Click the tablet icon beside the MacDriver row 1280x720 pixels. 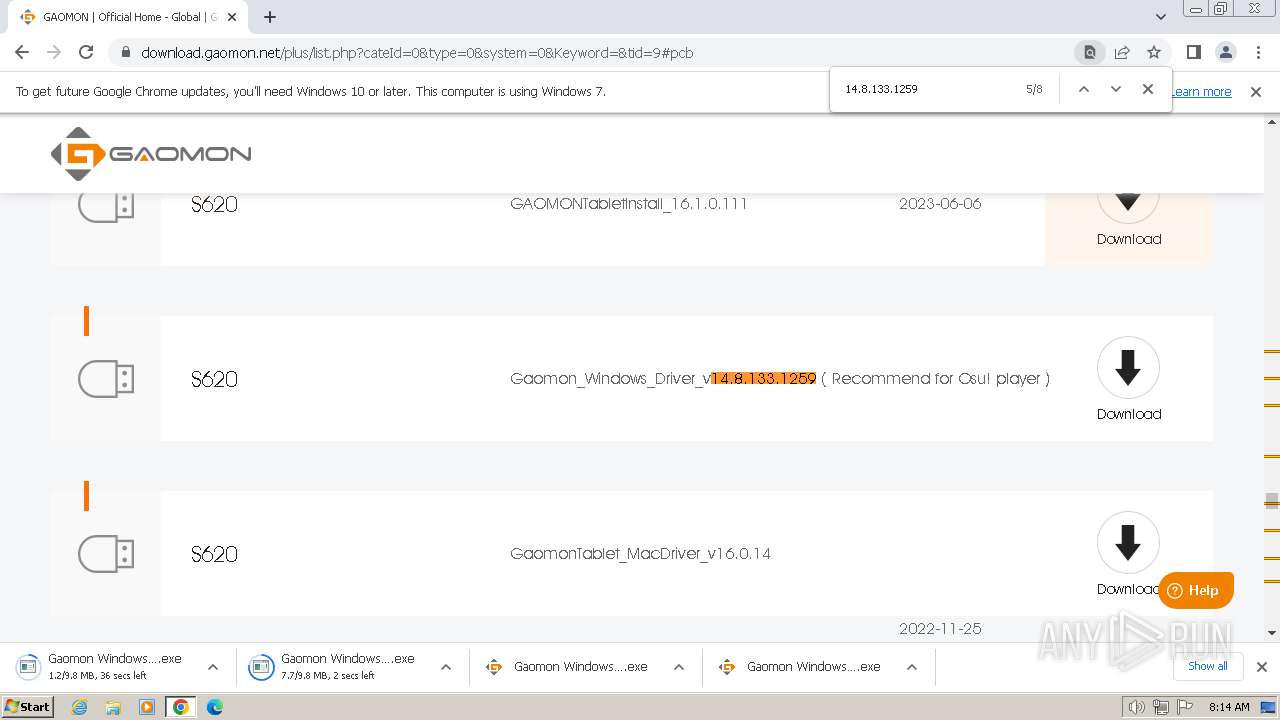(x=106, y=554)
